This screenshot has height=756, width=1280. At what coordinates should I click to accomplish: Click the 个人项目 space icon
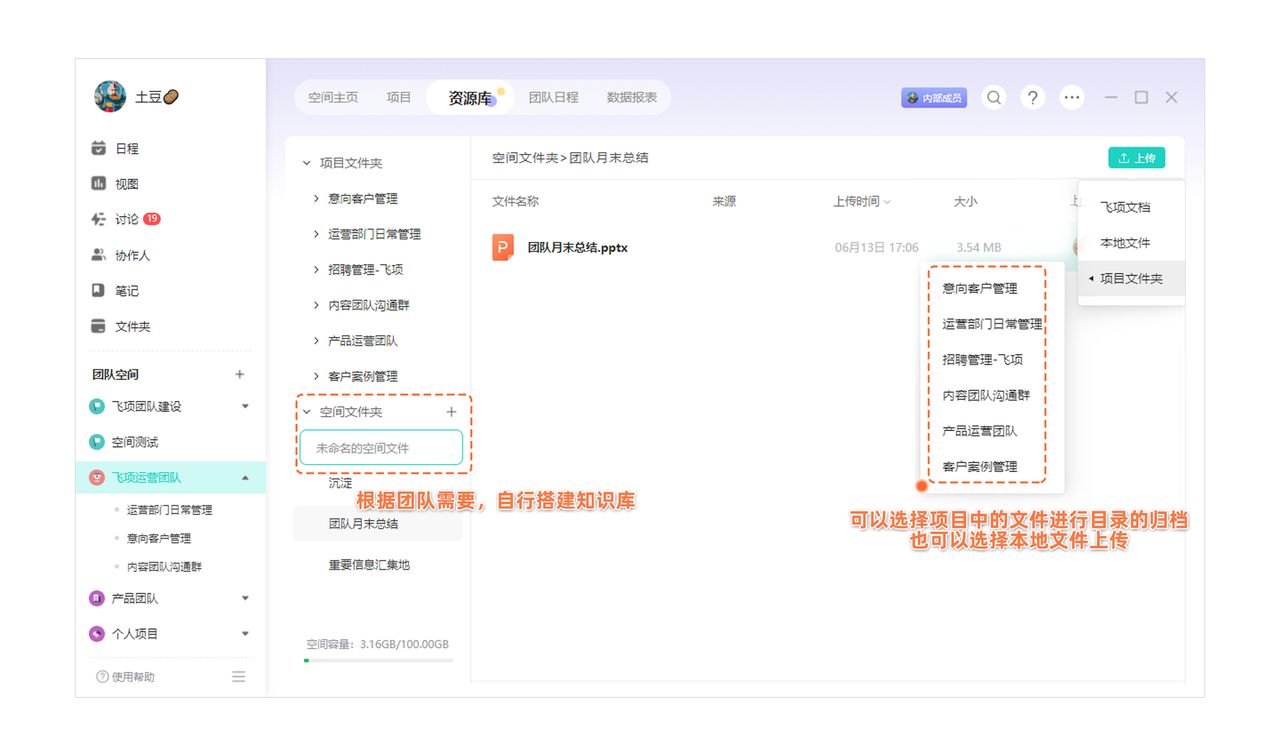pyautogui.click(x=97, y=634)
